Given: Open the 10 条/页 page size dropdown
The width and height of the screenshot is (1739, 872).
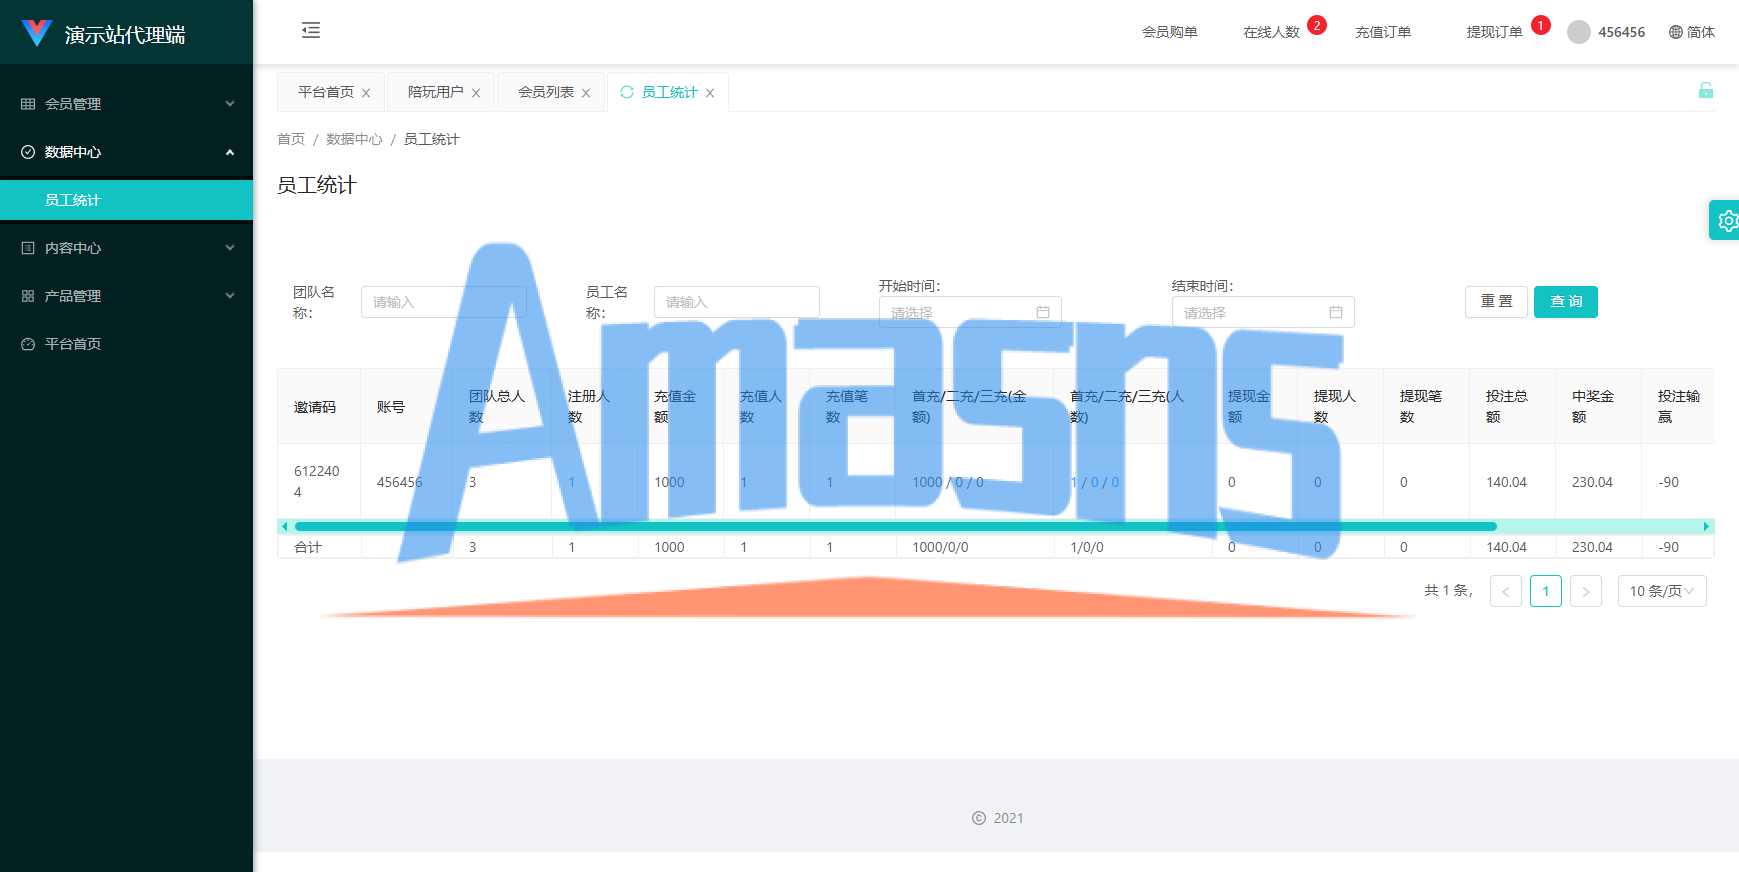Looking at the screenshot, I should [x=1662, y=591].
